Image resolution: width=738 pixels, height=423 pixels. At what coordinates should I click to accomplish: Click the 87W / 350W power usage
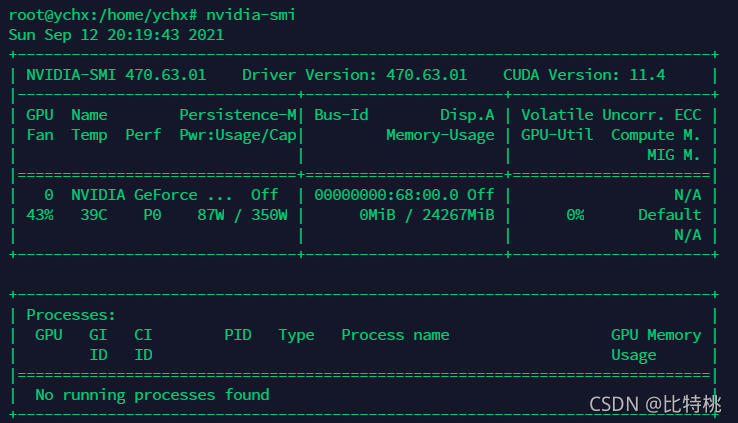pyautogui.click(x=242, y=215)
